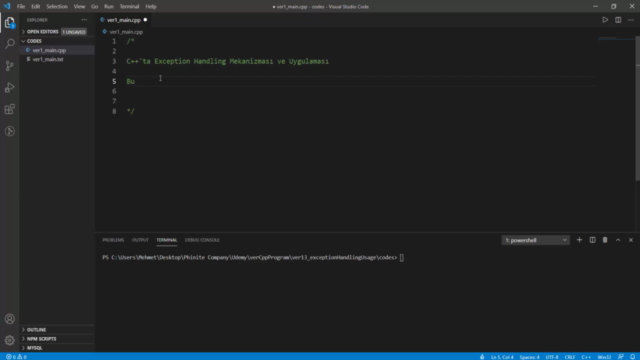Open editor More Actions ellipsis
640x360 pixels.
631,20
